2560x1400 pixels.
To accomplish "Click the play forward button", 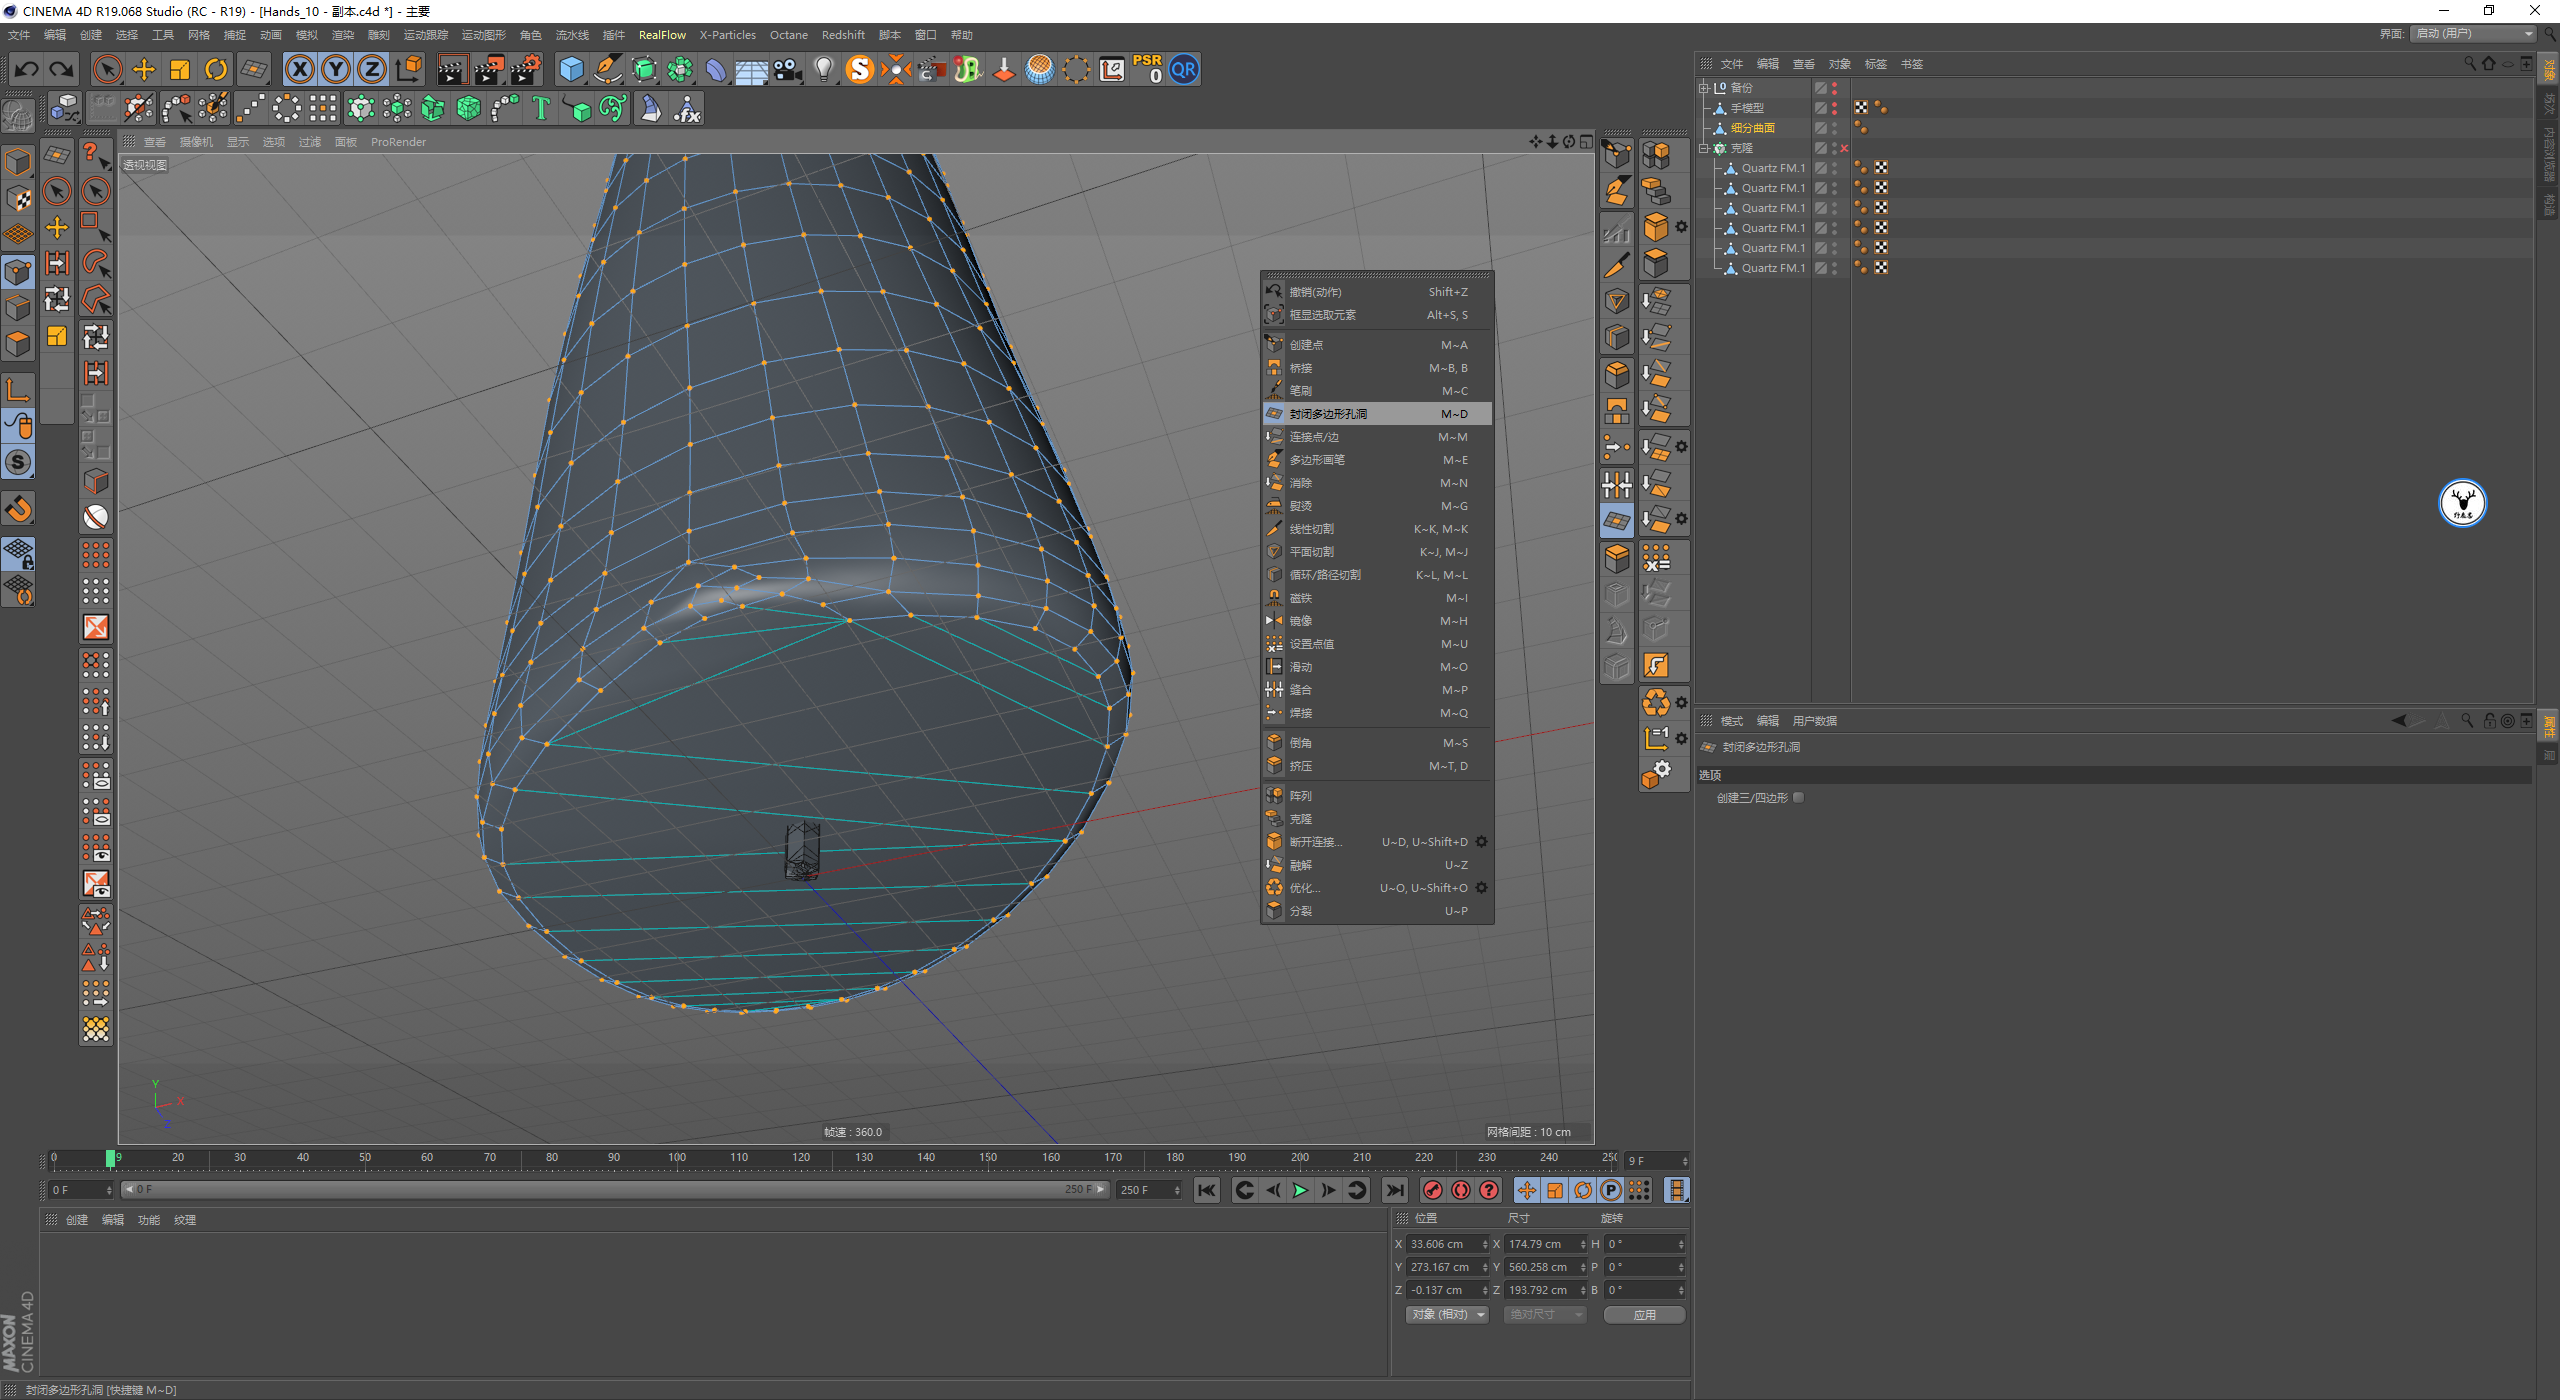I will pyautogui.click(x=1300, y=1190).
